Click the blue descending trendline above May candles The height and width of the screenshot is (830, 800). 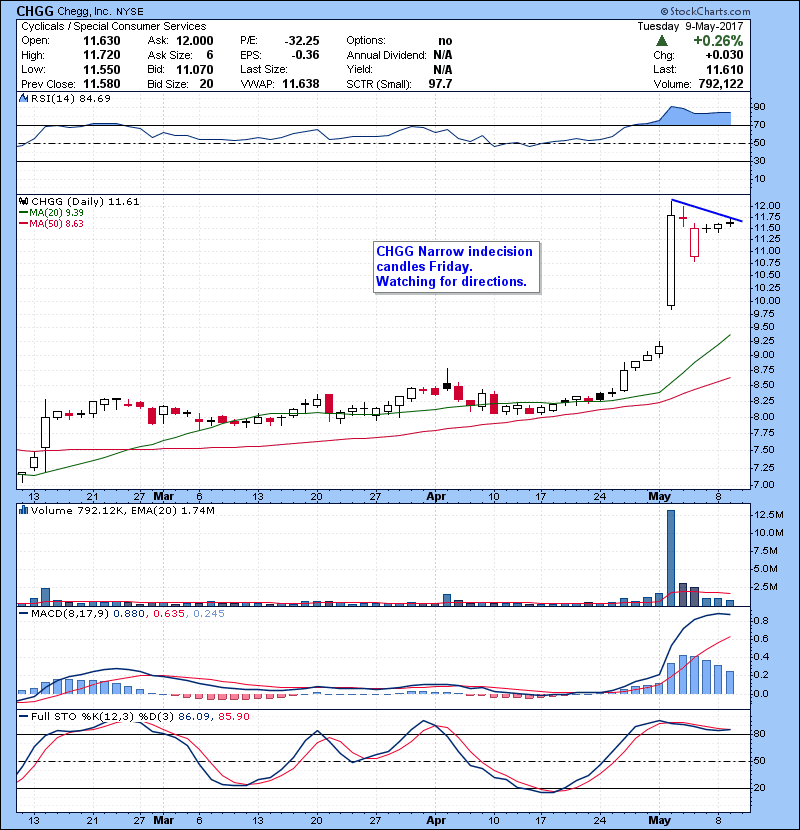tap(707, 210)
